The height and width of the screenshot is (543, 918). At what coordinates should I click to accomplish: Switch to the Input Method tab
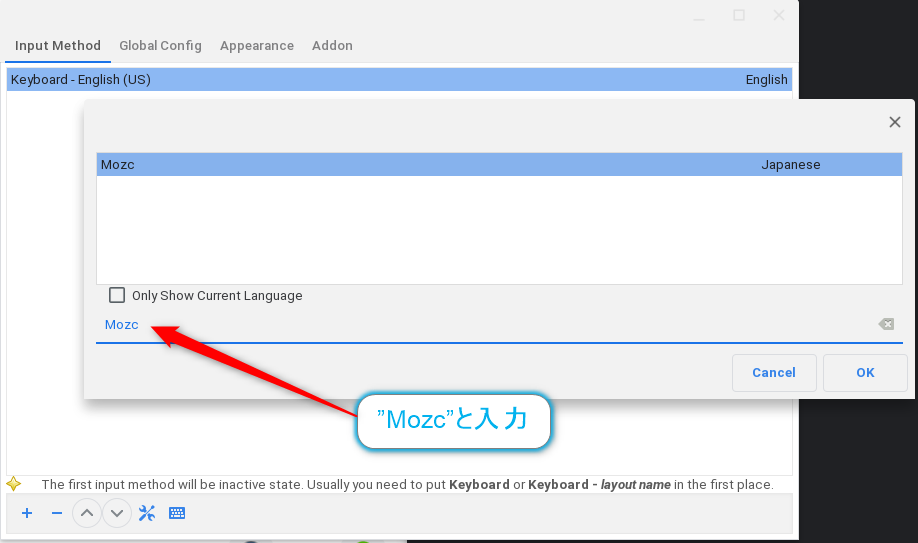[58, 46]
